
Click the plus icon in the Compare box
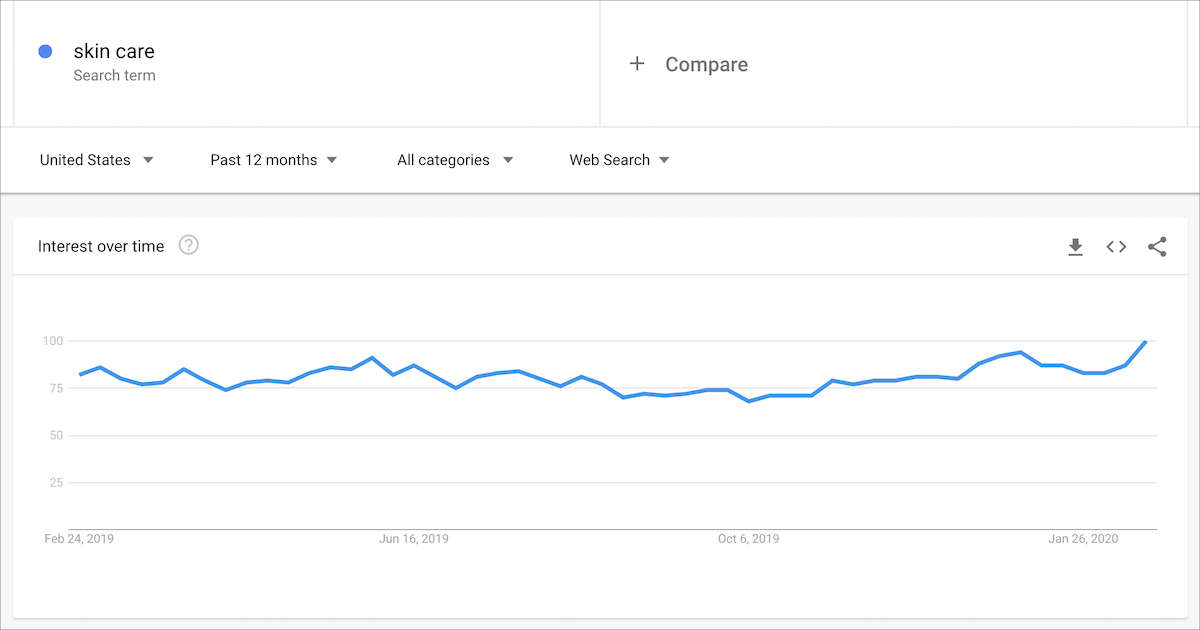(x=637, y=63)
